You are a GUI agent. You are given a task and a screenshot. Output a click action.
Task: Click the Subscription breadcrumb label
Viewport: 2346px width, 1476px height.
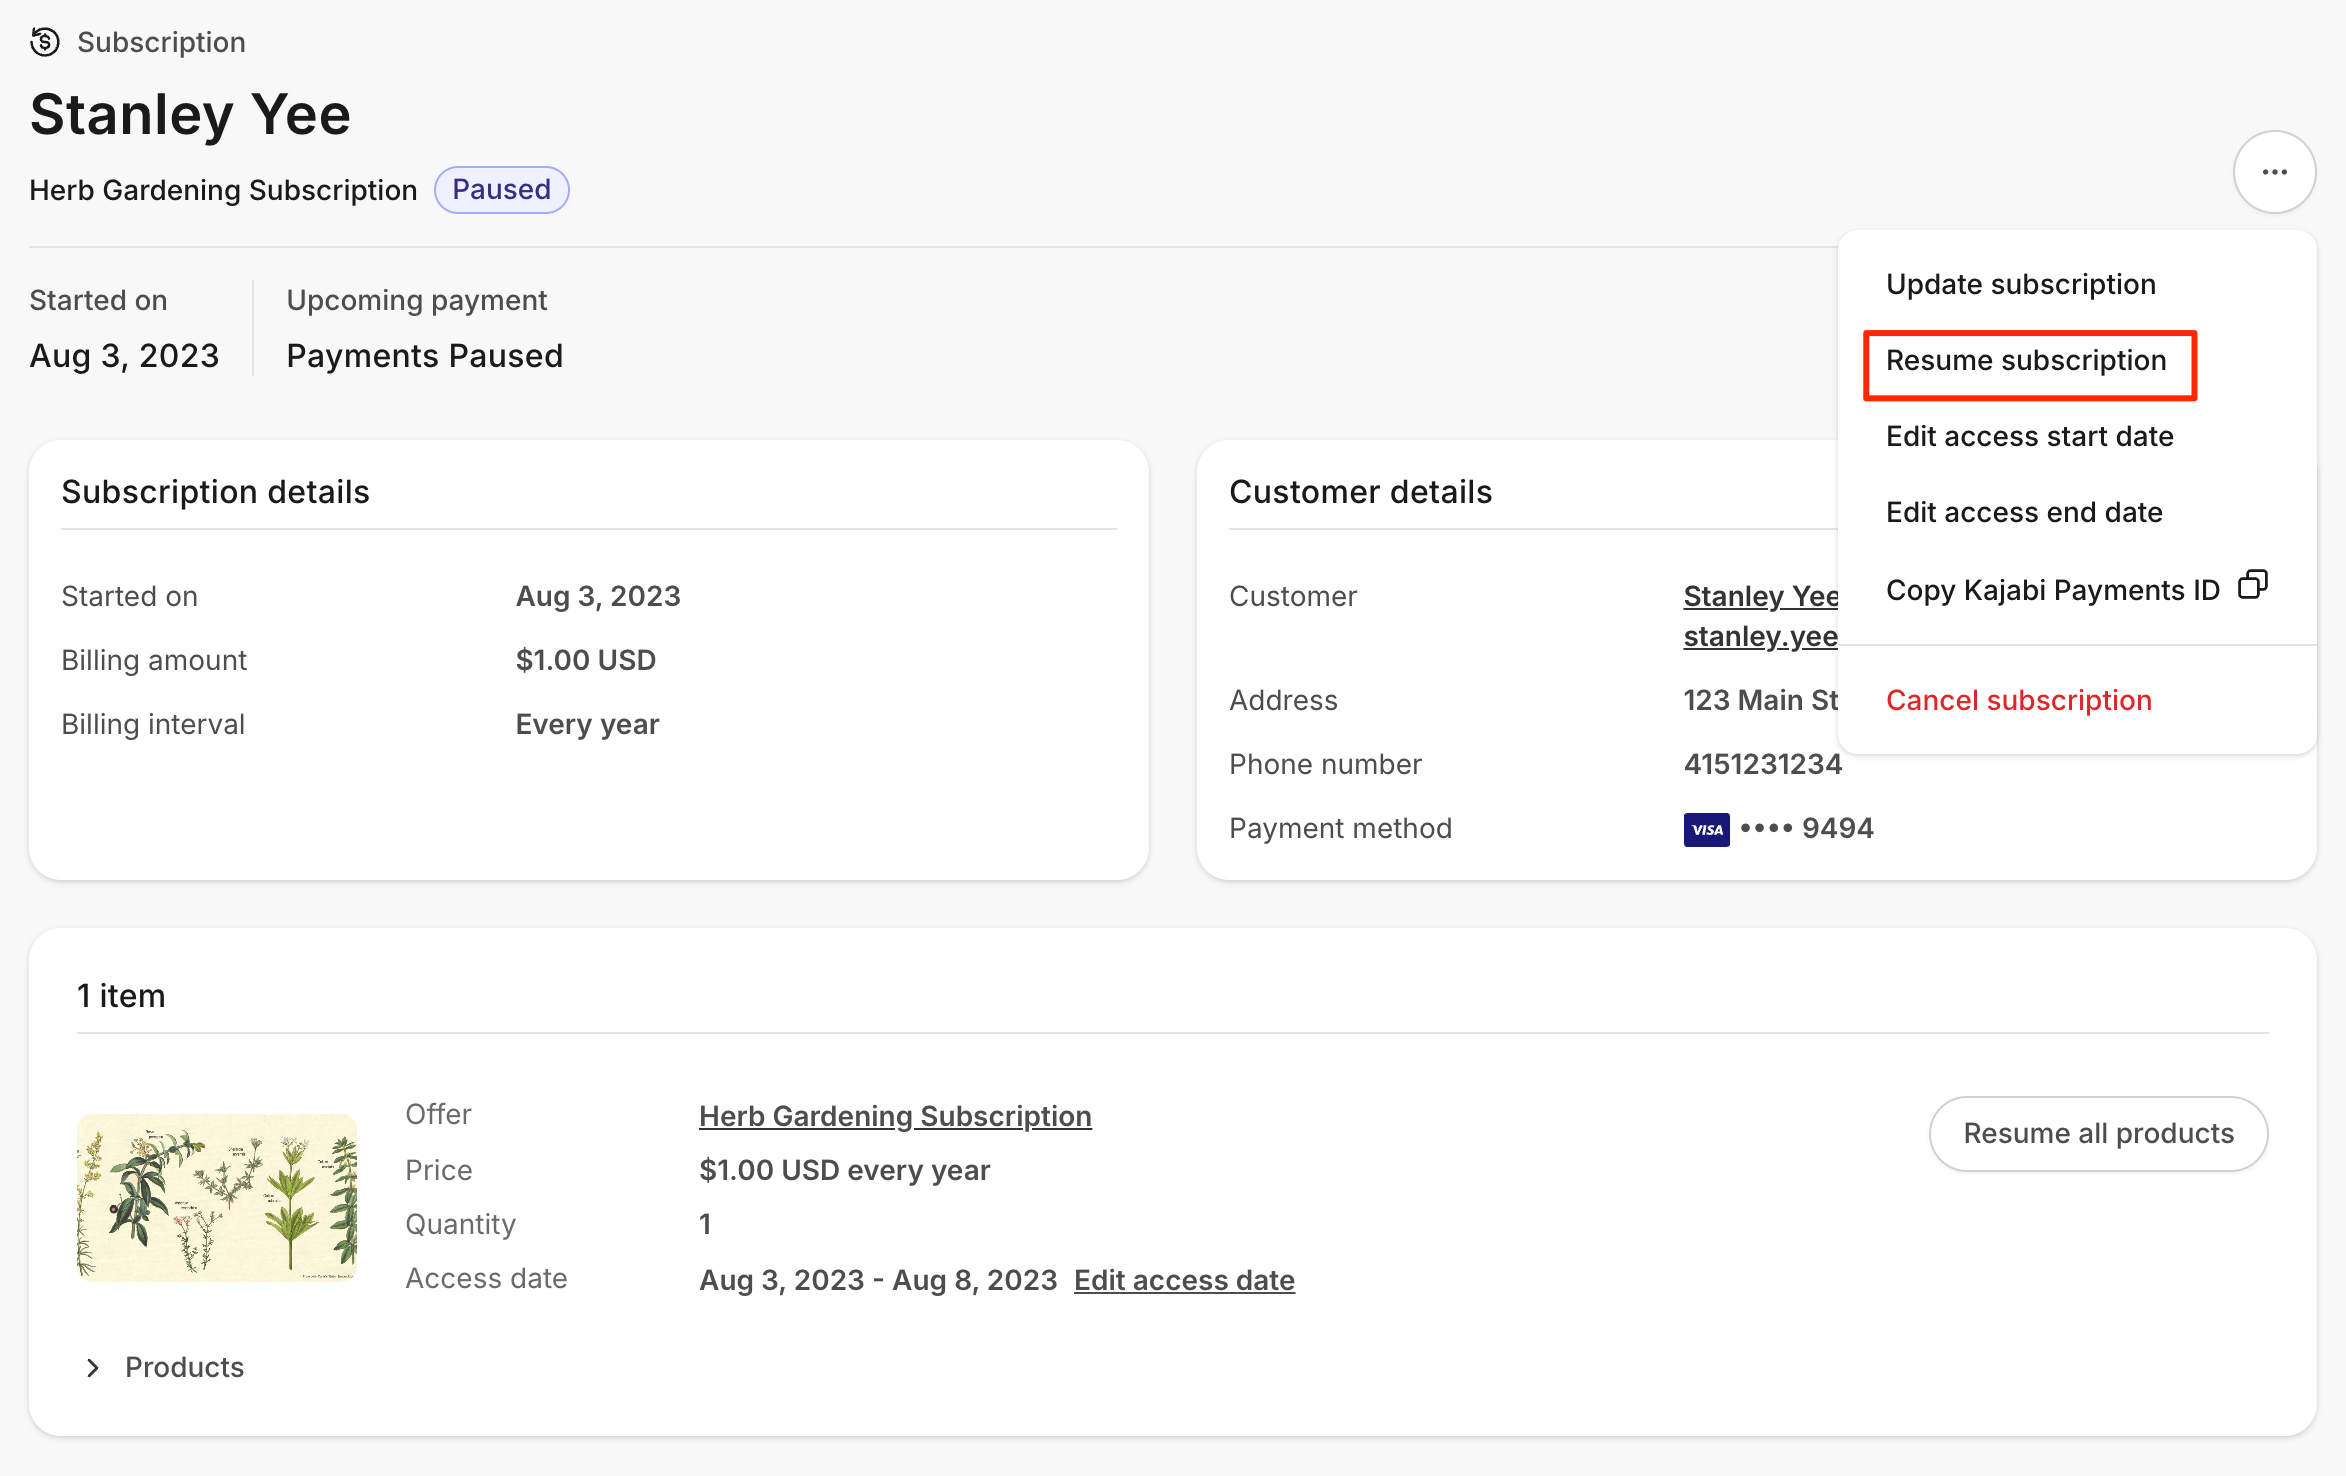coord(161,42)
